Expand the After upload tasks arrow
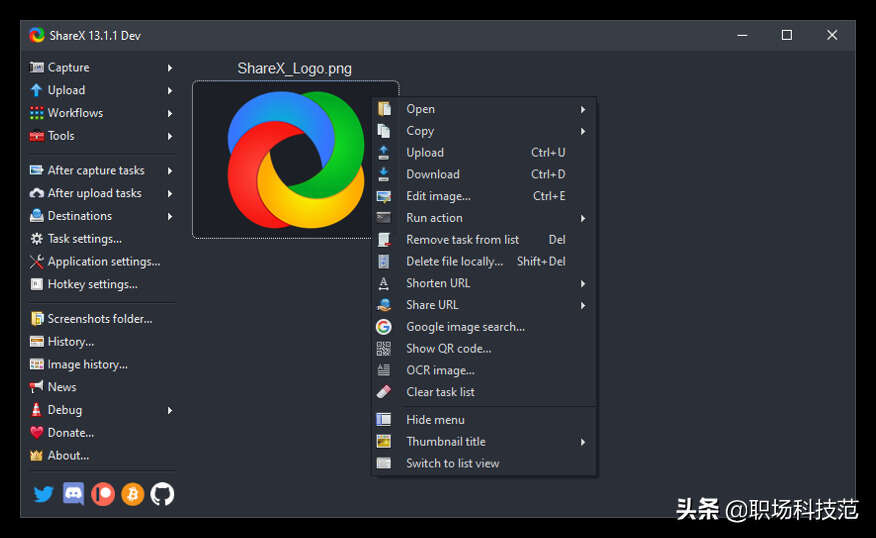 [x=170, y=193]
